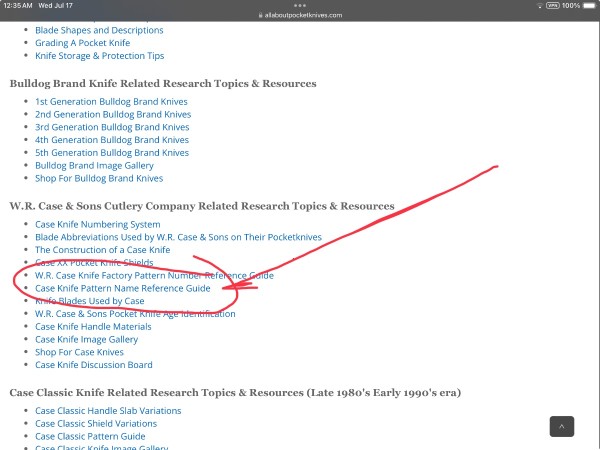600x450 pixels.
Task: Tap the three-dots multitasking icon
Action: click(x=300, y=5)
